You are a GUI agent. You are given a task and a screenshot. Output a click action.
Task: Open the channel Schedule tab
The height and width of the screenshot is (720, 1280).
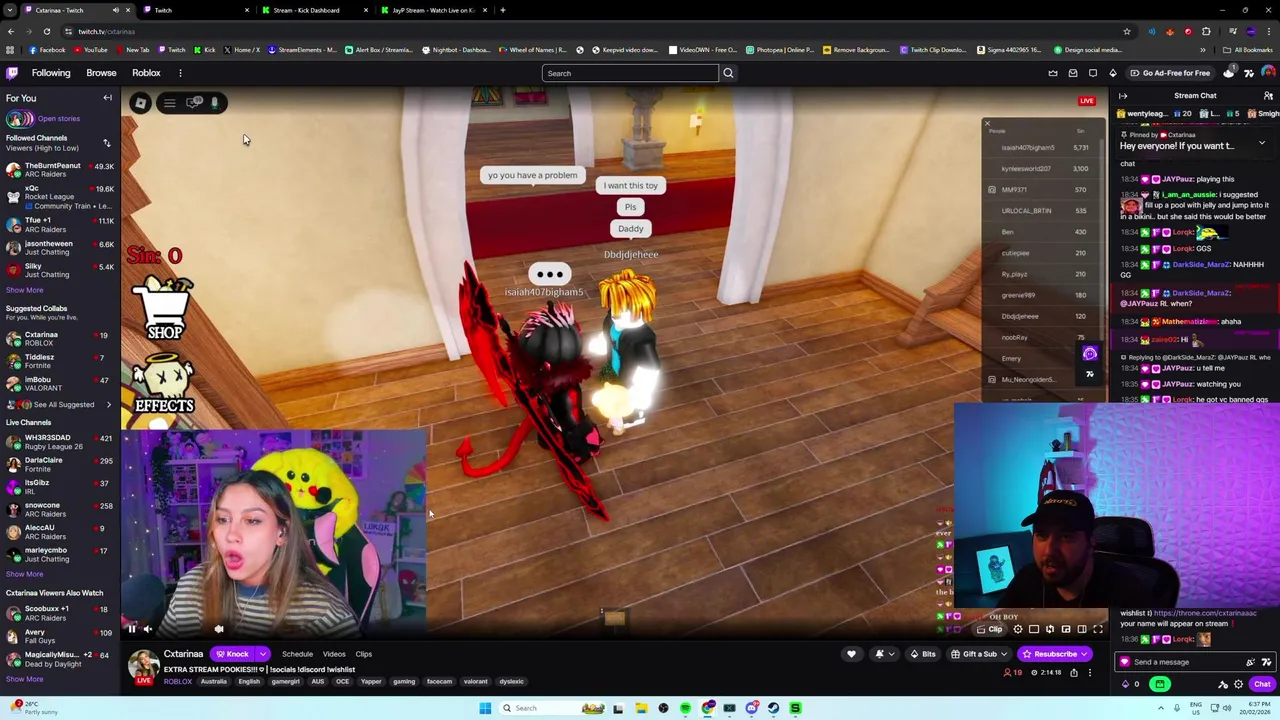click(297, 654)
